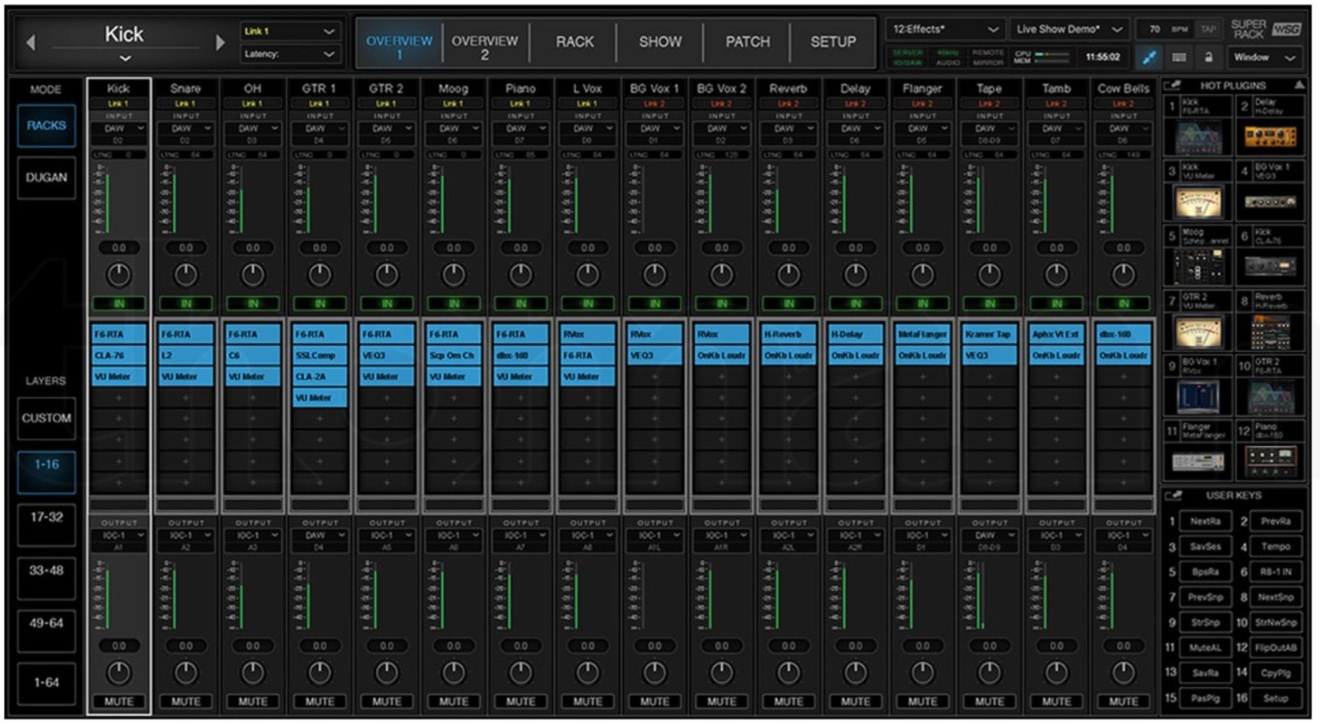Screen dimensions: 1320x726
Task: Adjust the Delay output gain knob
Action: tap(855, 672)
